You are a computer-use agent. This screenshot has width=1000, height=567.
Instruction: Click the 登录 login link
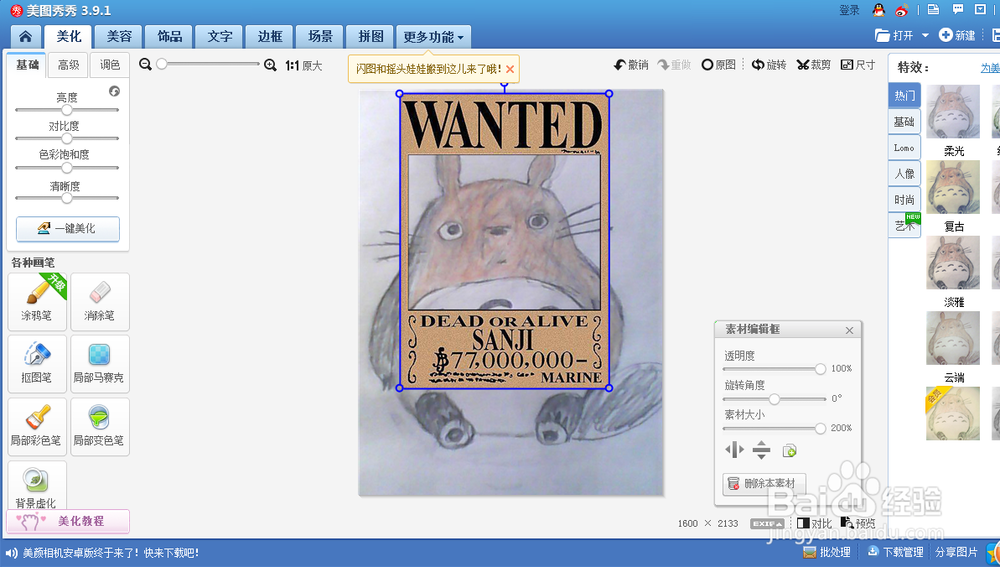(x=849, y=10)
